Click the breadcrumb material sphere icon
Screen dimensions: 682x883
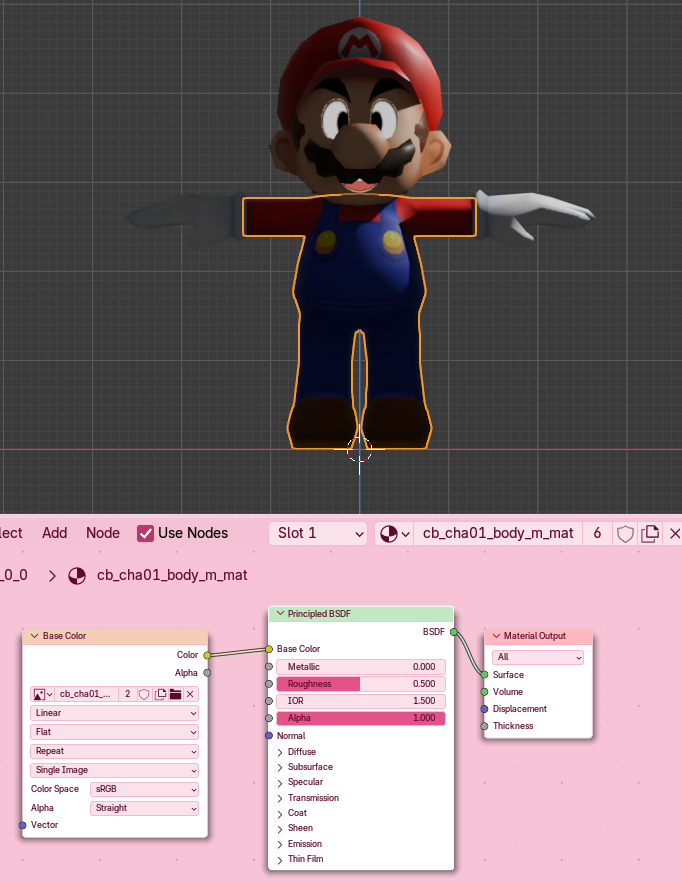click(x=77, y=576)
